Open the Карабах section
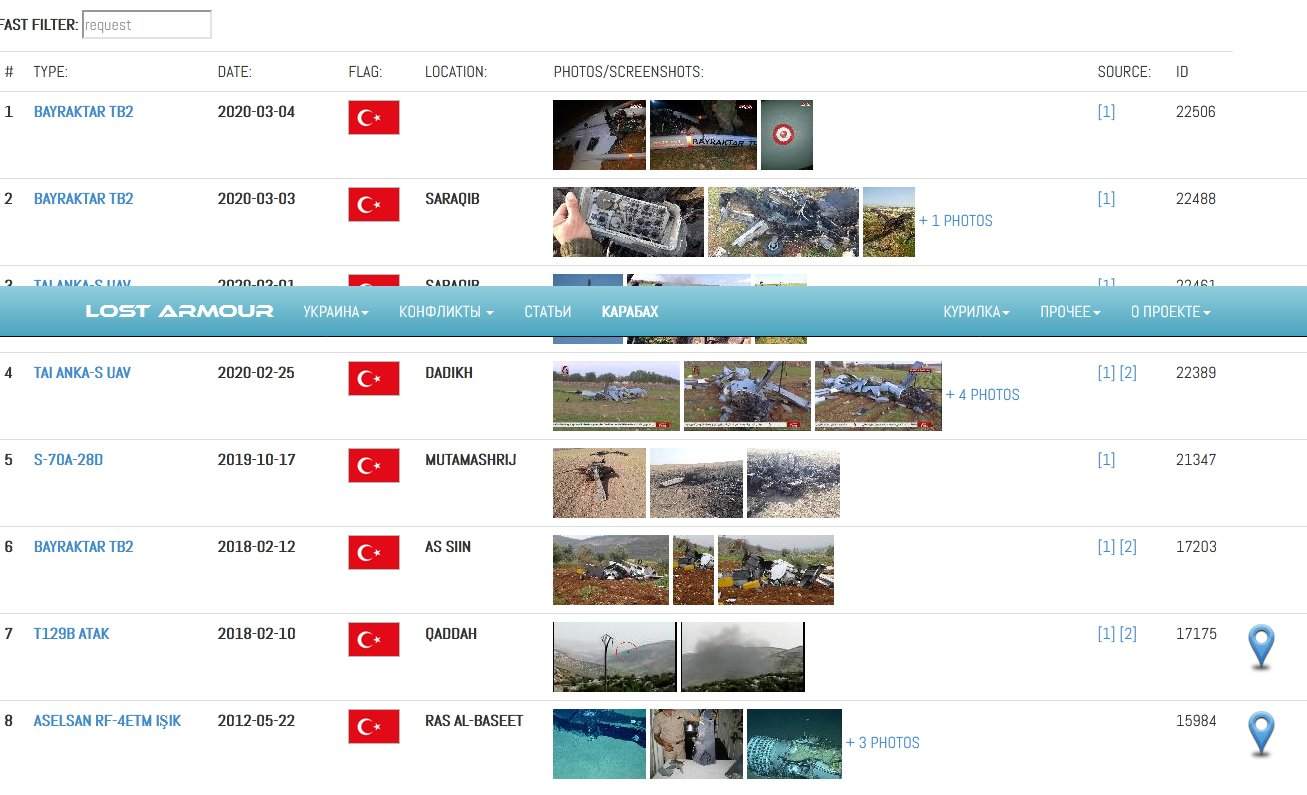The width and height of the screenshot is (1307, 795). click(630, 312)
